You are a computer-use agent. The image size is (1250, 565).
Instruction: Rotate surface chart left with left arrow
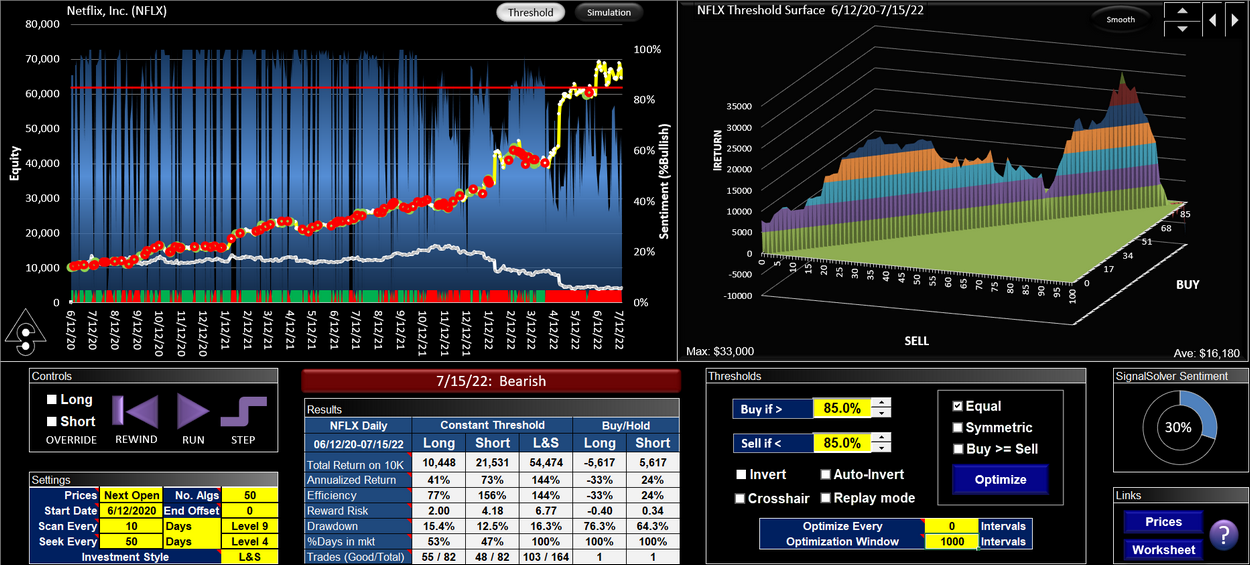(1212, 19)
